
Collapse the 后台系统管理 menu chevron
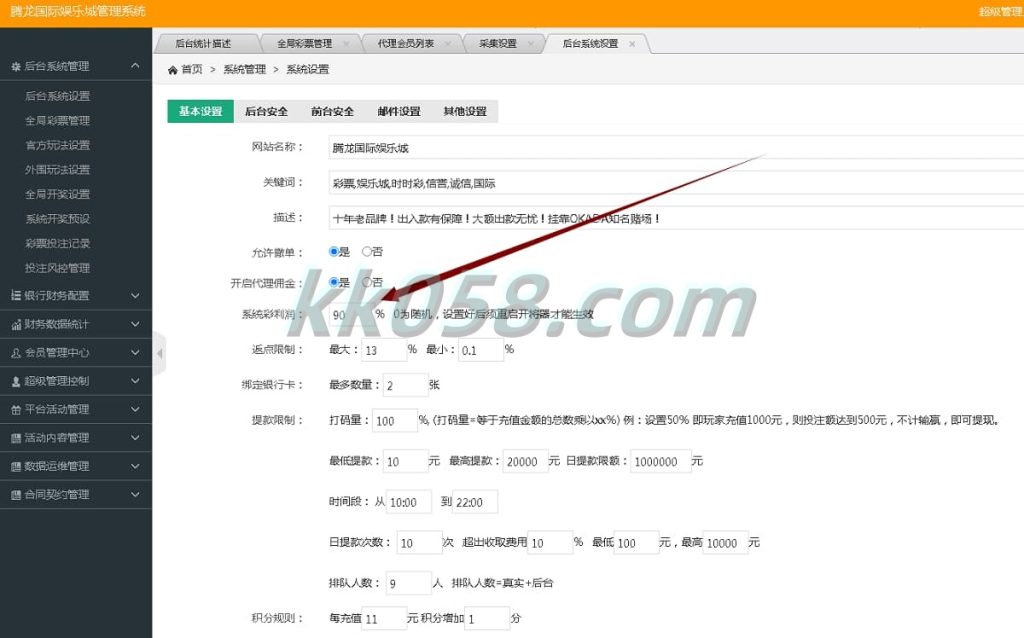coord(135,65)
